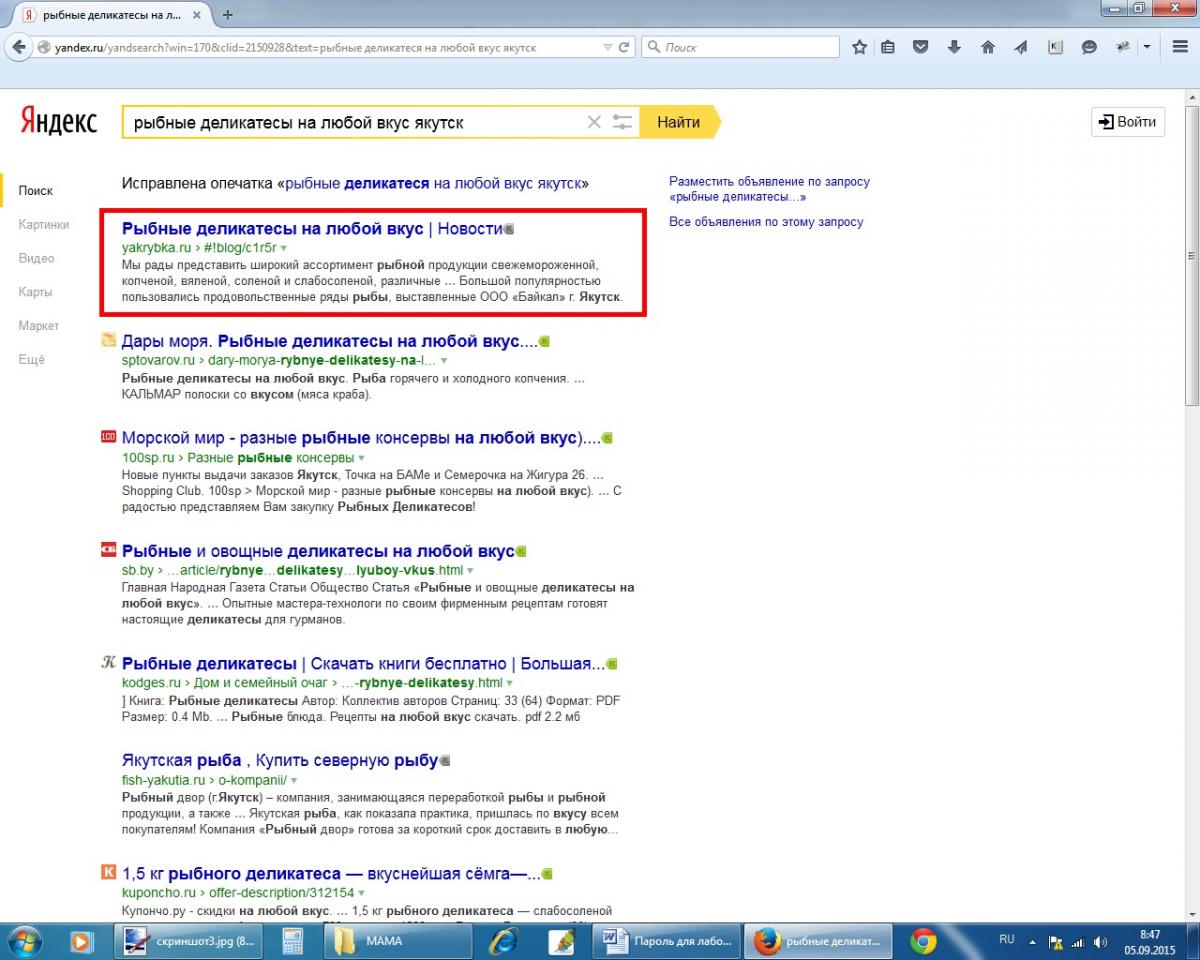This screenshot has height=960, width=1200.
Task: Open result 'Рыбные и овощные деликатесы'
Action: pyautogui.click(x=318, y=551)
